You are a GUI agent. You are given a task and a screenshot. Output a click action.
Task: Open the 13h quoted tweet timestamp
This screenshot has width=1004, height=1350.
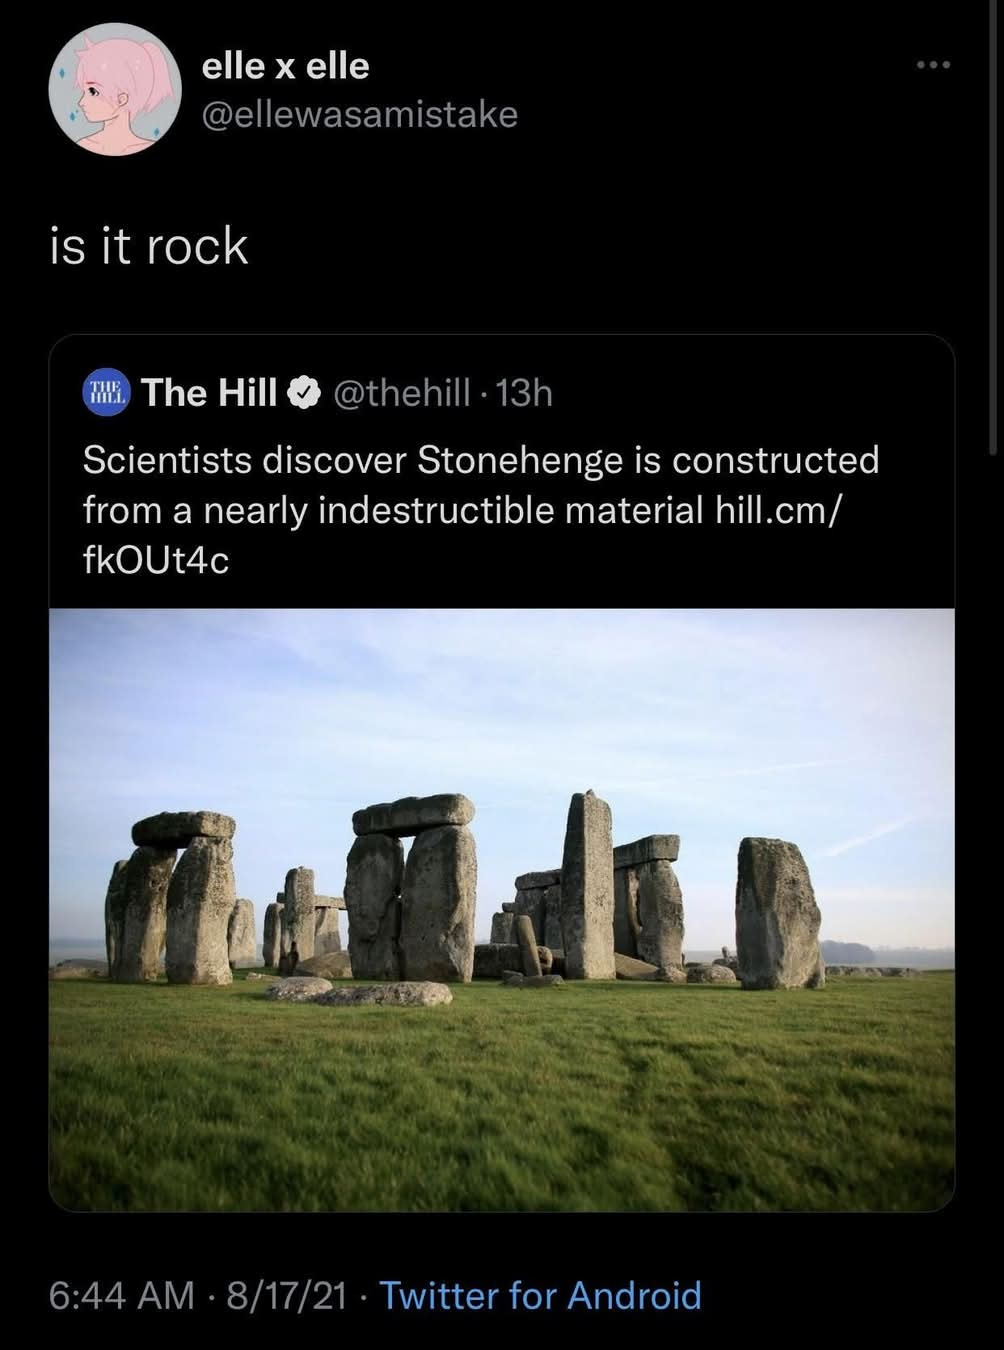coord(524,393)
